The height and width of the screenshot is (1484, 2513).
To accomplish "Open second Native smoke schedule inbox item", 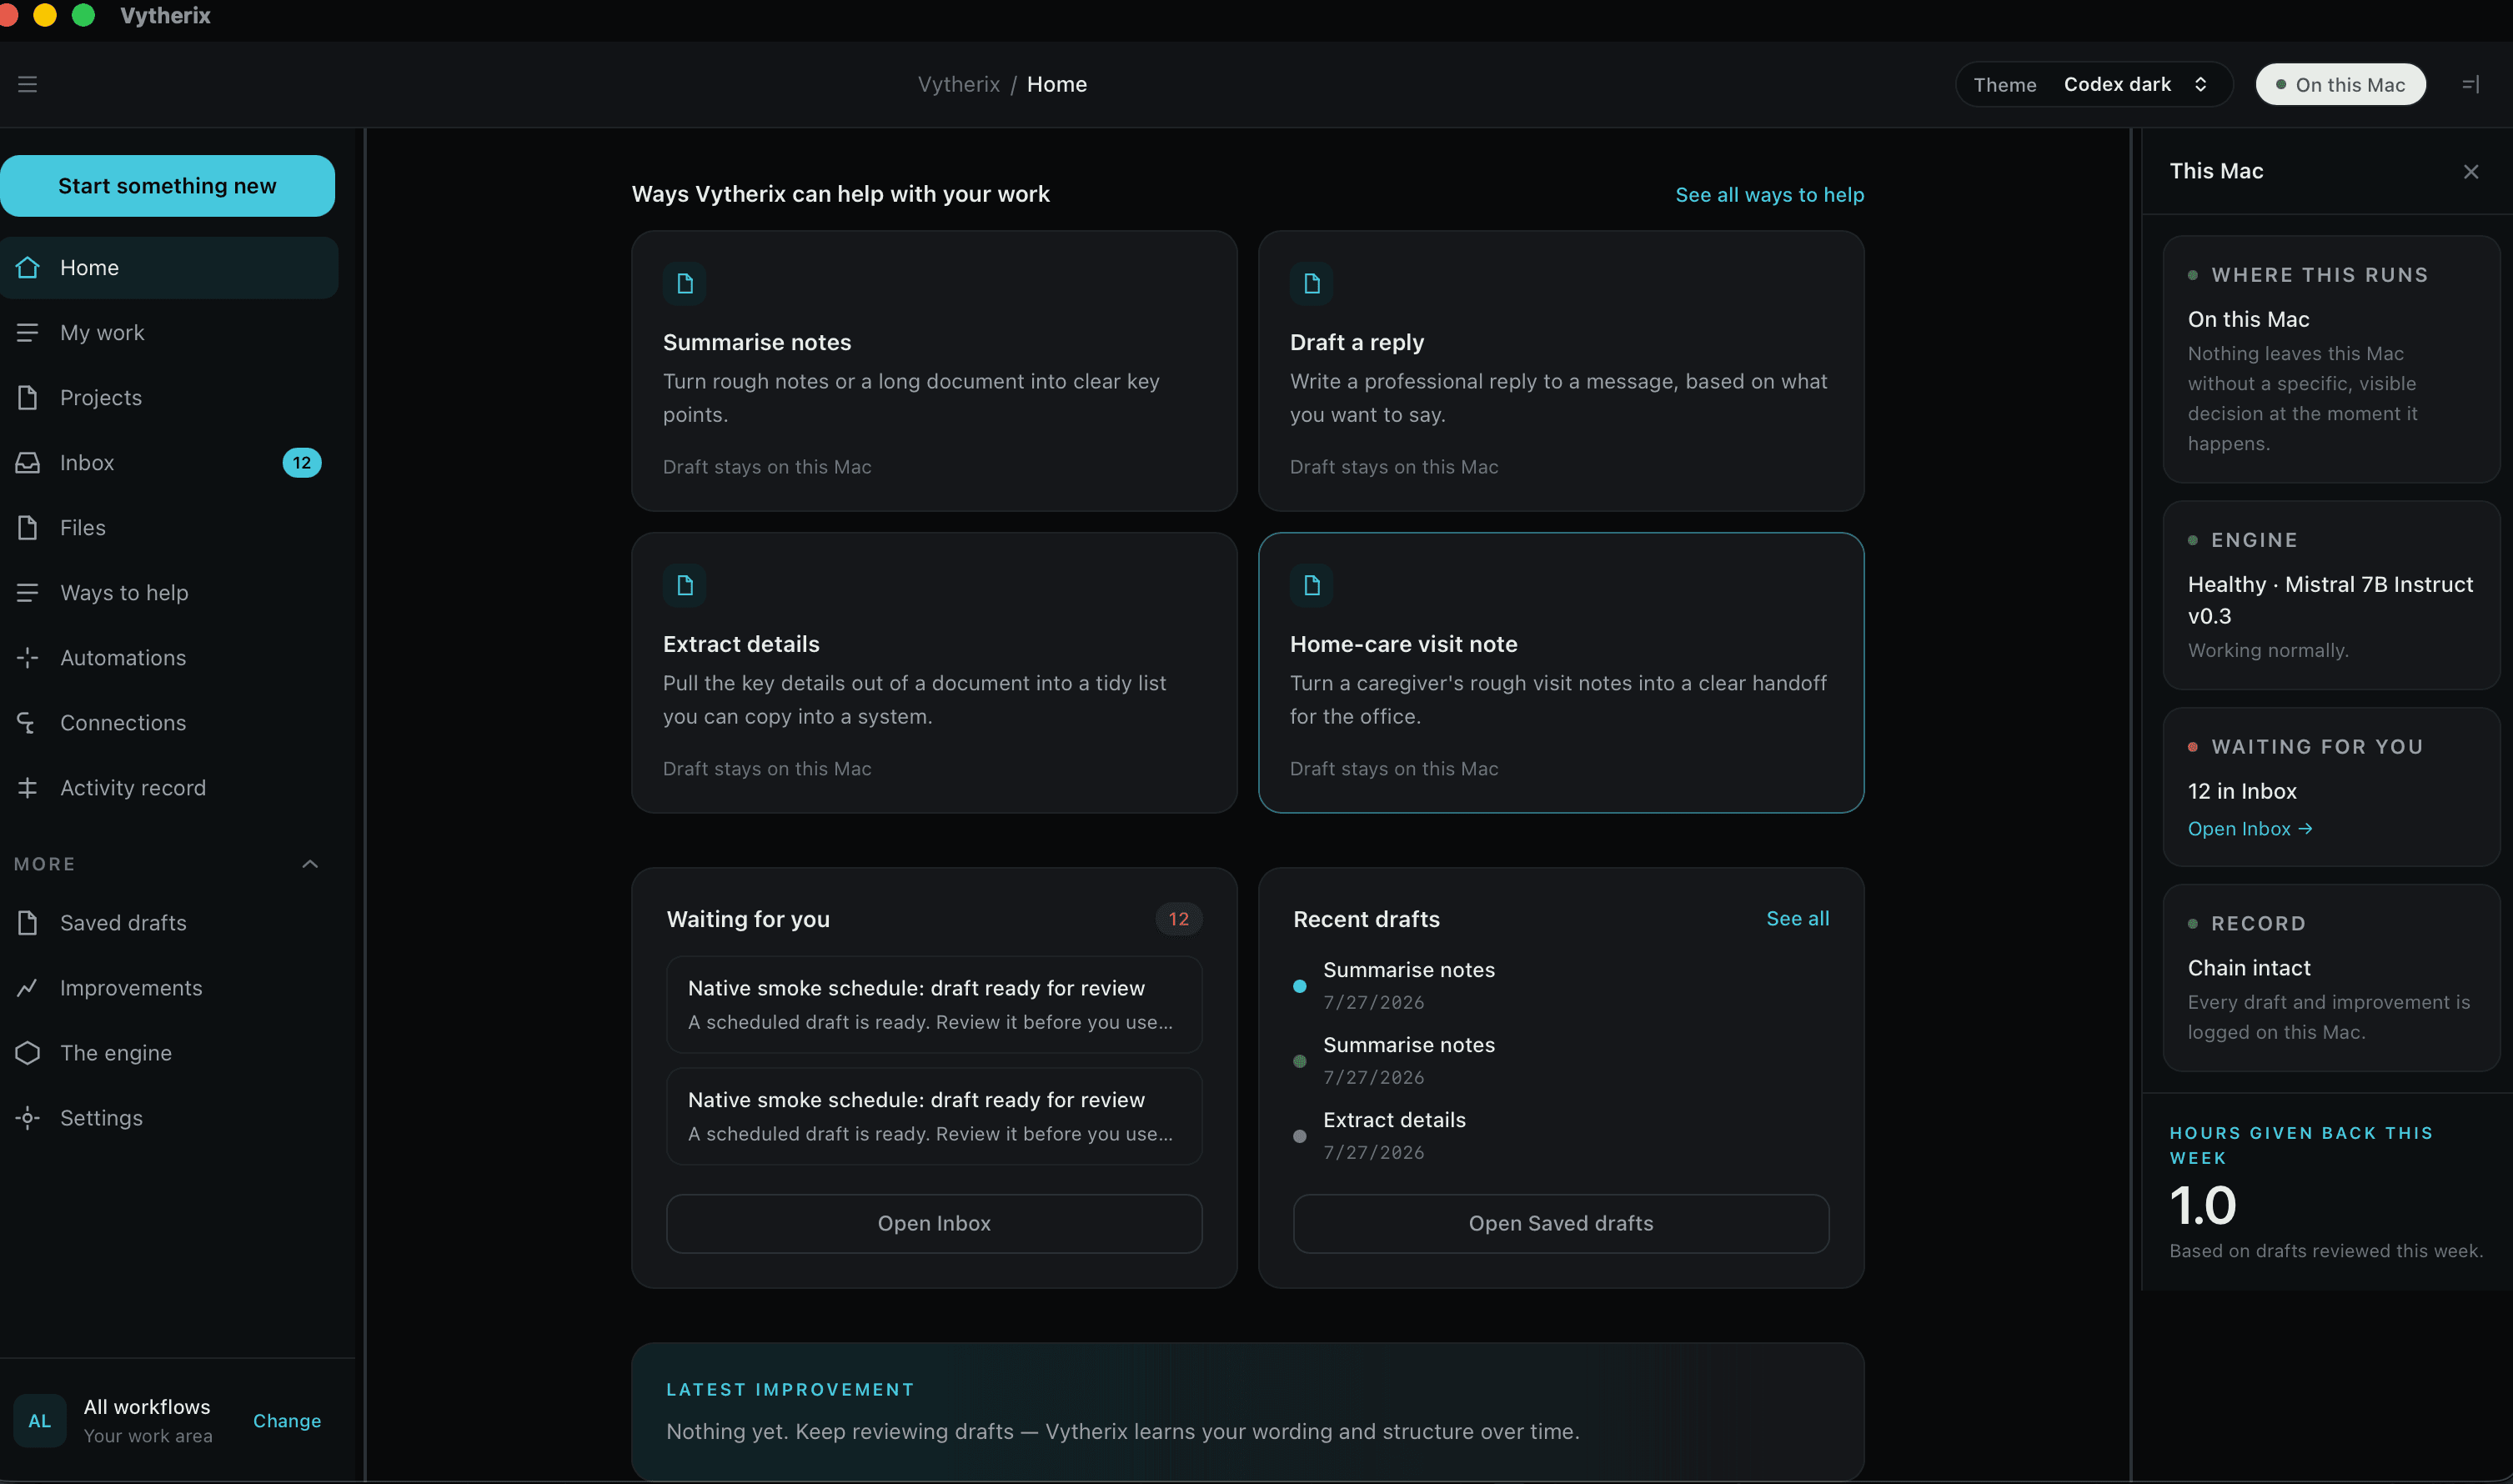I will pos(934,1116).
